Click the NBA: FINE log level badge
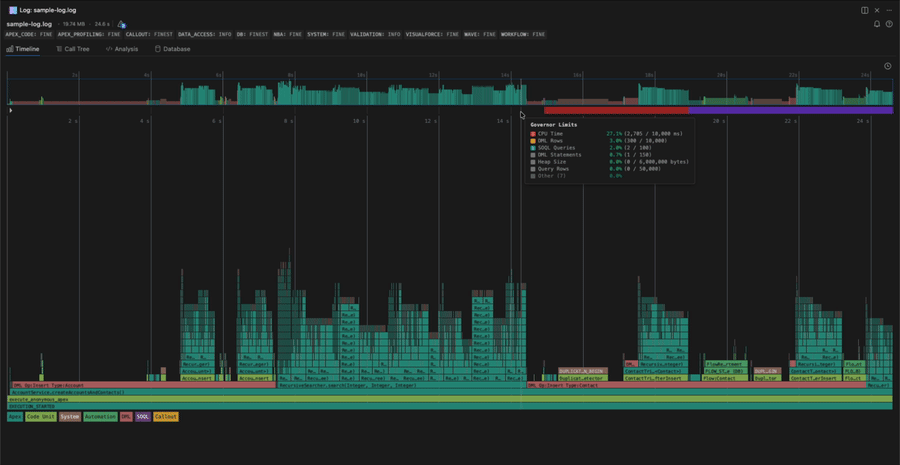 (x=288, y=34)
